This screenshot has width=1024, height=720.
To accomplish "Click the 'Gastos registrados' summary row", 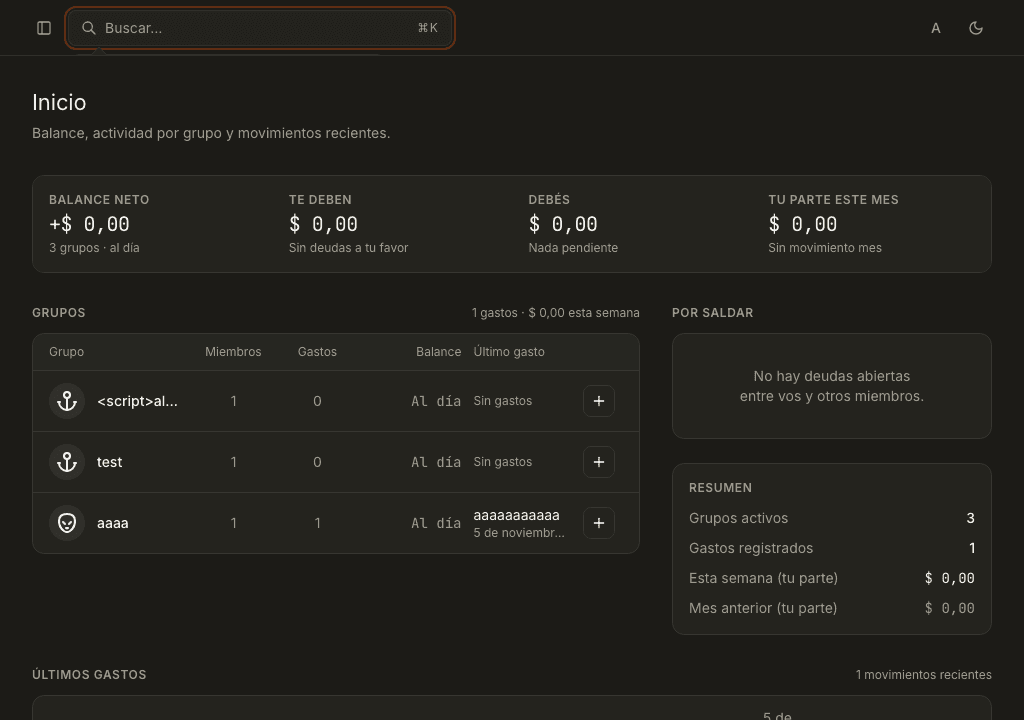I will (831, 548).
